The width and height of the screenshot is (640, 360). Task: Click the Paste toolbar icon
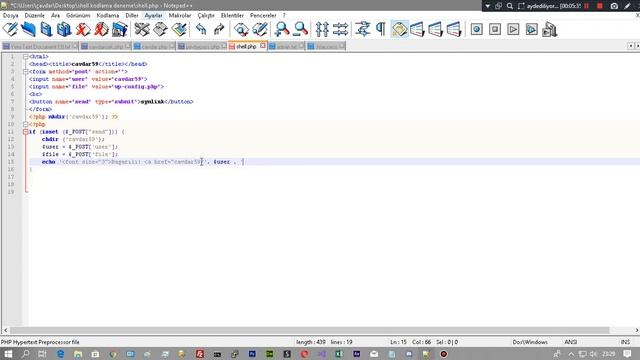pos(179,29)
